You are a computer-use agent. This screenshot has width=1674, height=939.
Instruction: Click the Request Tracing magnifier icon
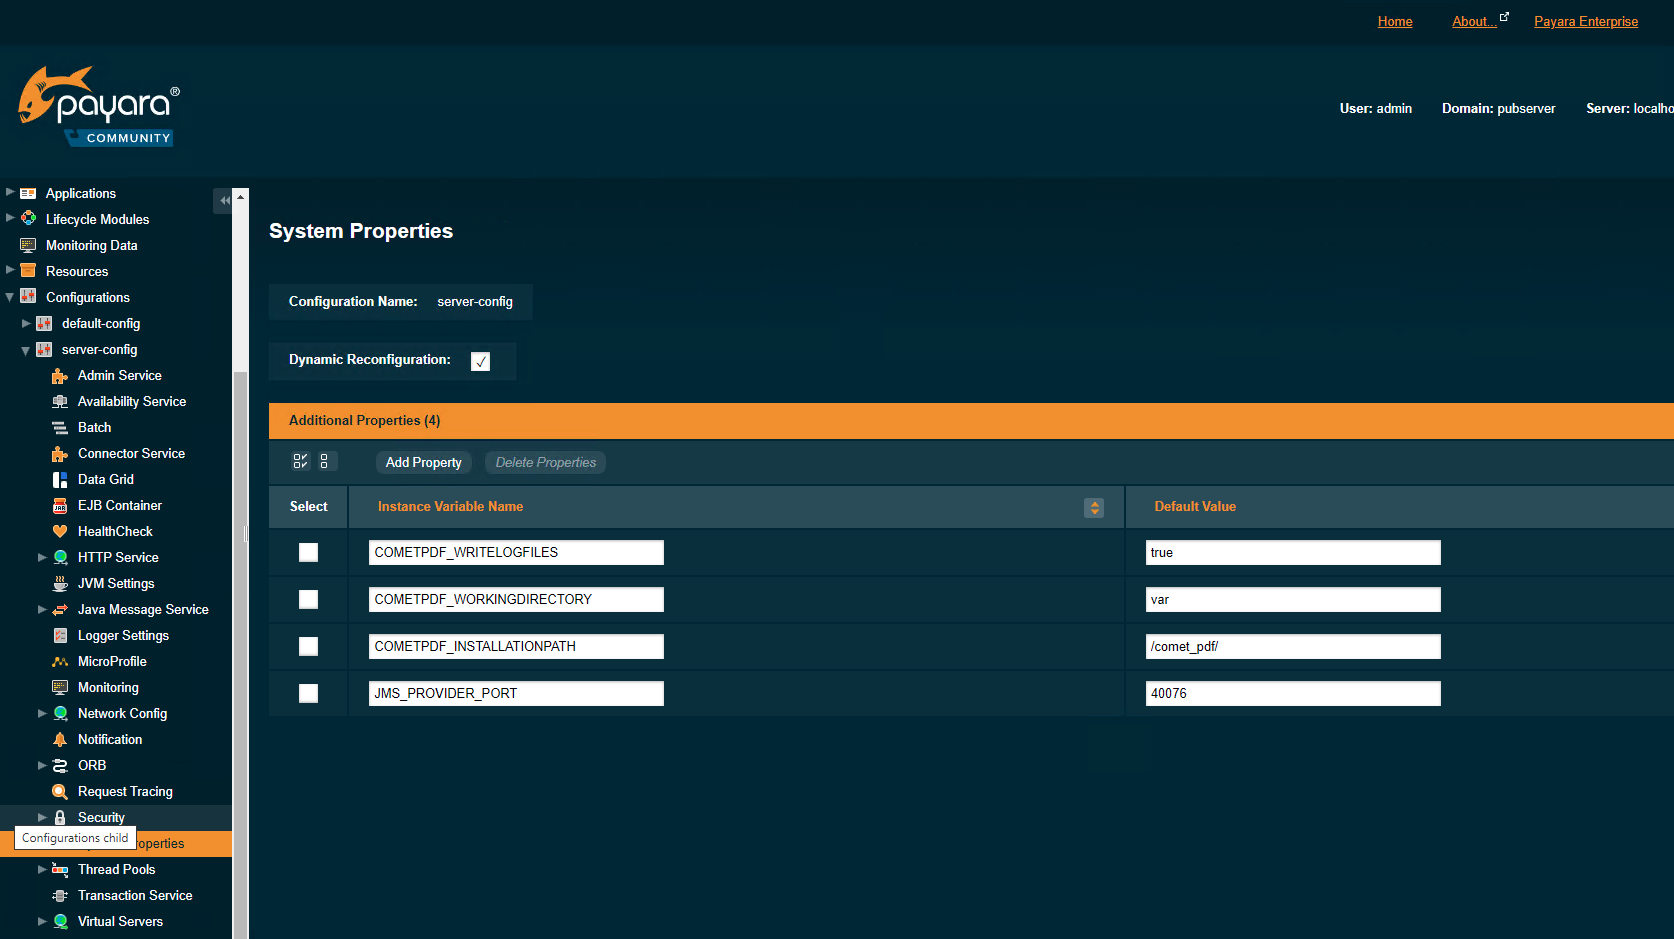click(60, 792)
